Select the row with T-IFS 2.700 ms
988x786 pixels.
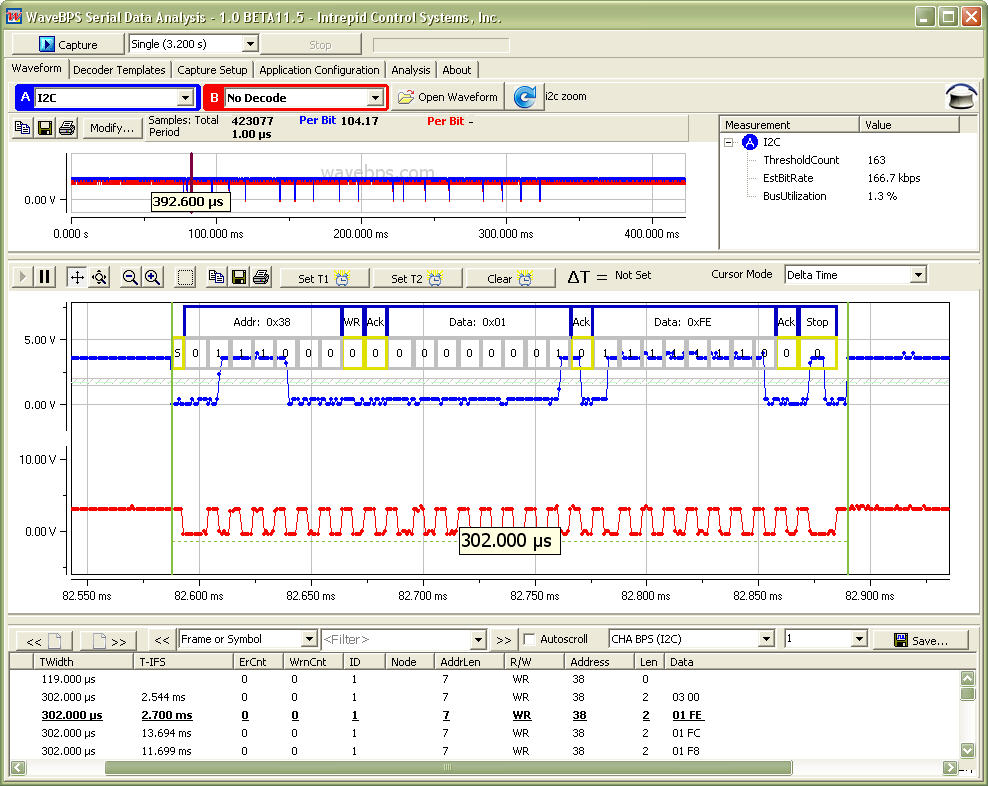484,715
